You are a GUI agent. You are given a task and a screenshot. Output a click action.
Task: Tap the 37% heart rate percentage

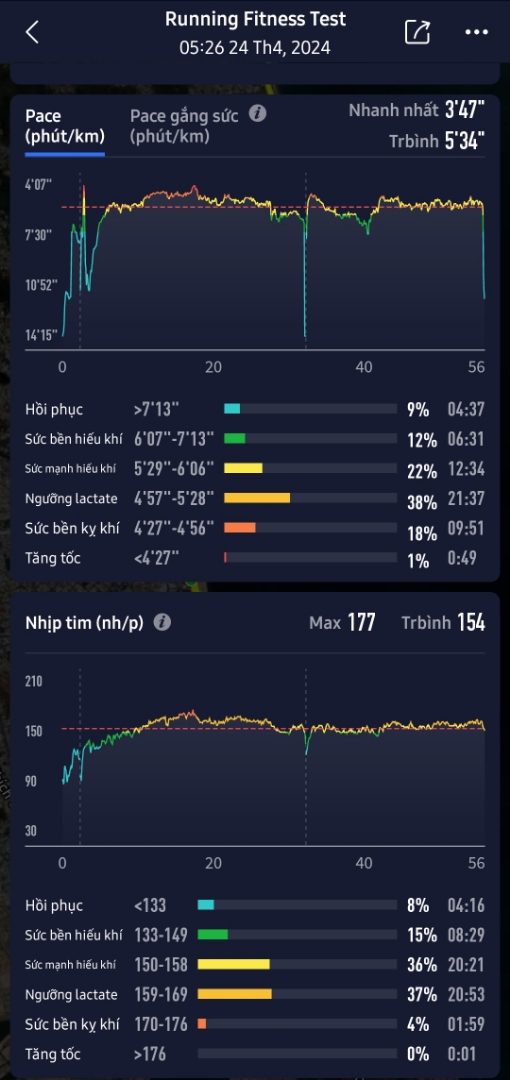click(x=422, y=995)
